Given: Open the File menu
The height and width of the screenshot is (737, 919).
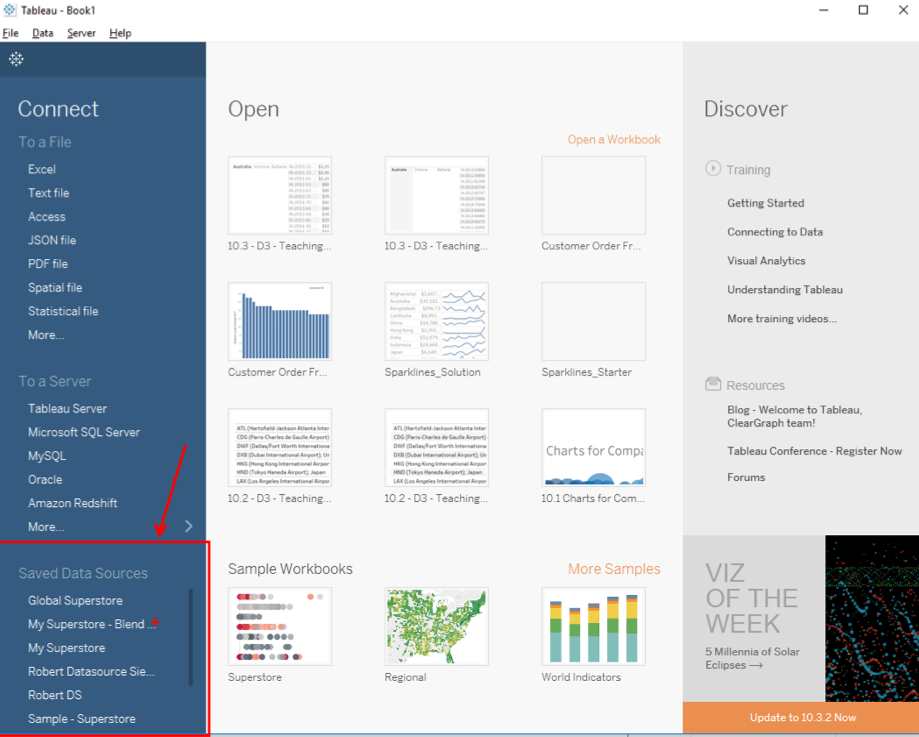Looking at the screenshot, I should (10, 32).
